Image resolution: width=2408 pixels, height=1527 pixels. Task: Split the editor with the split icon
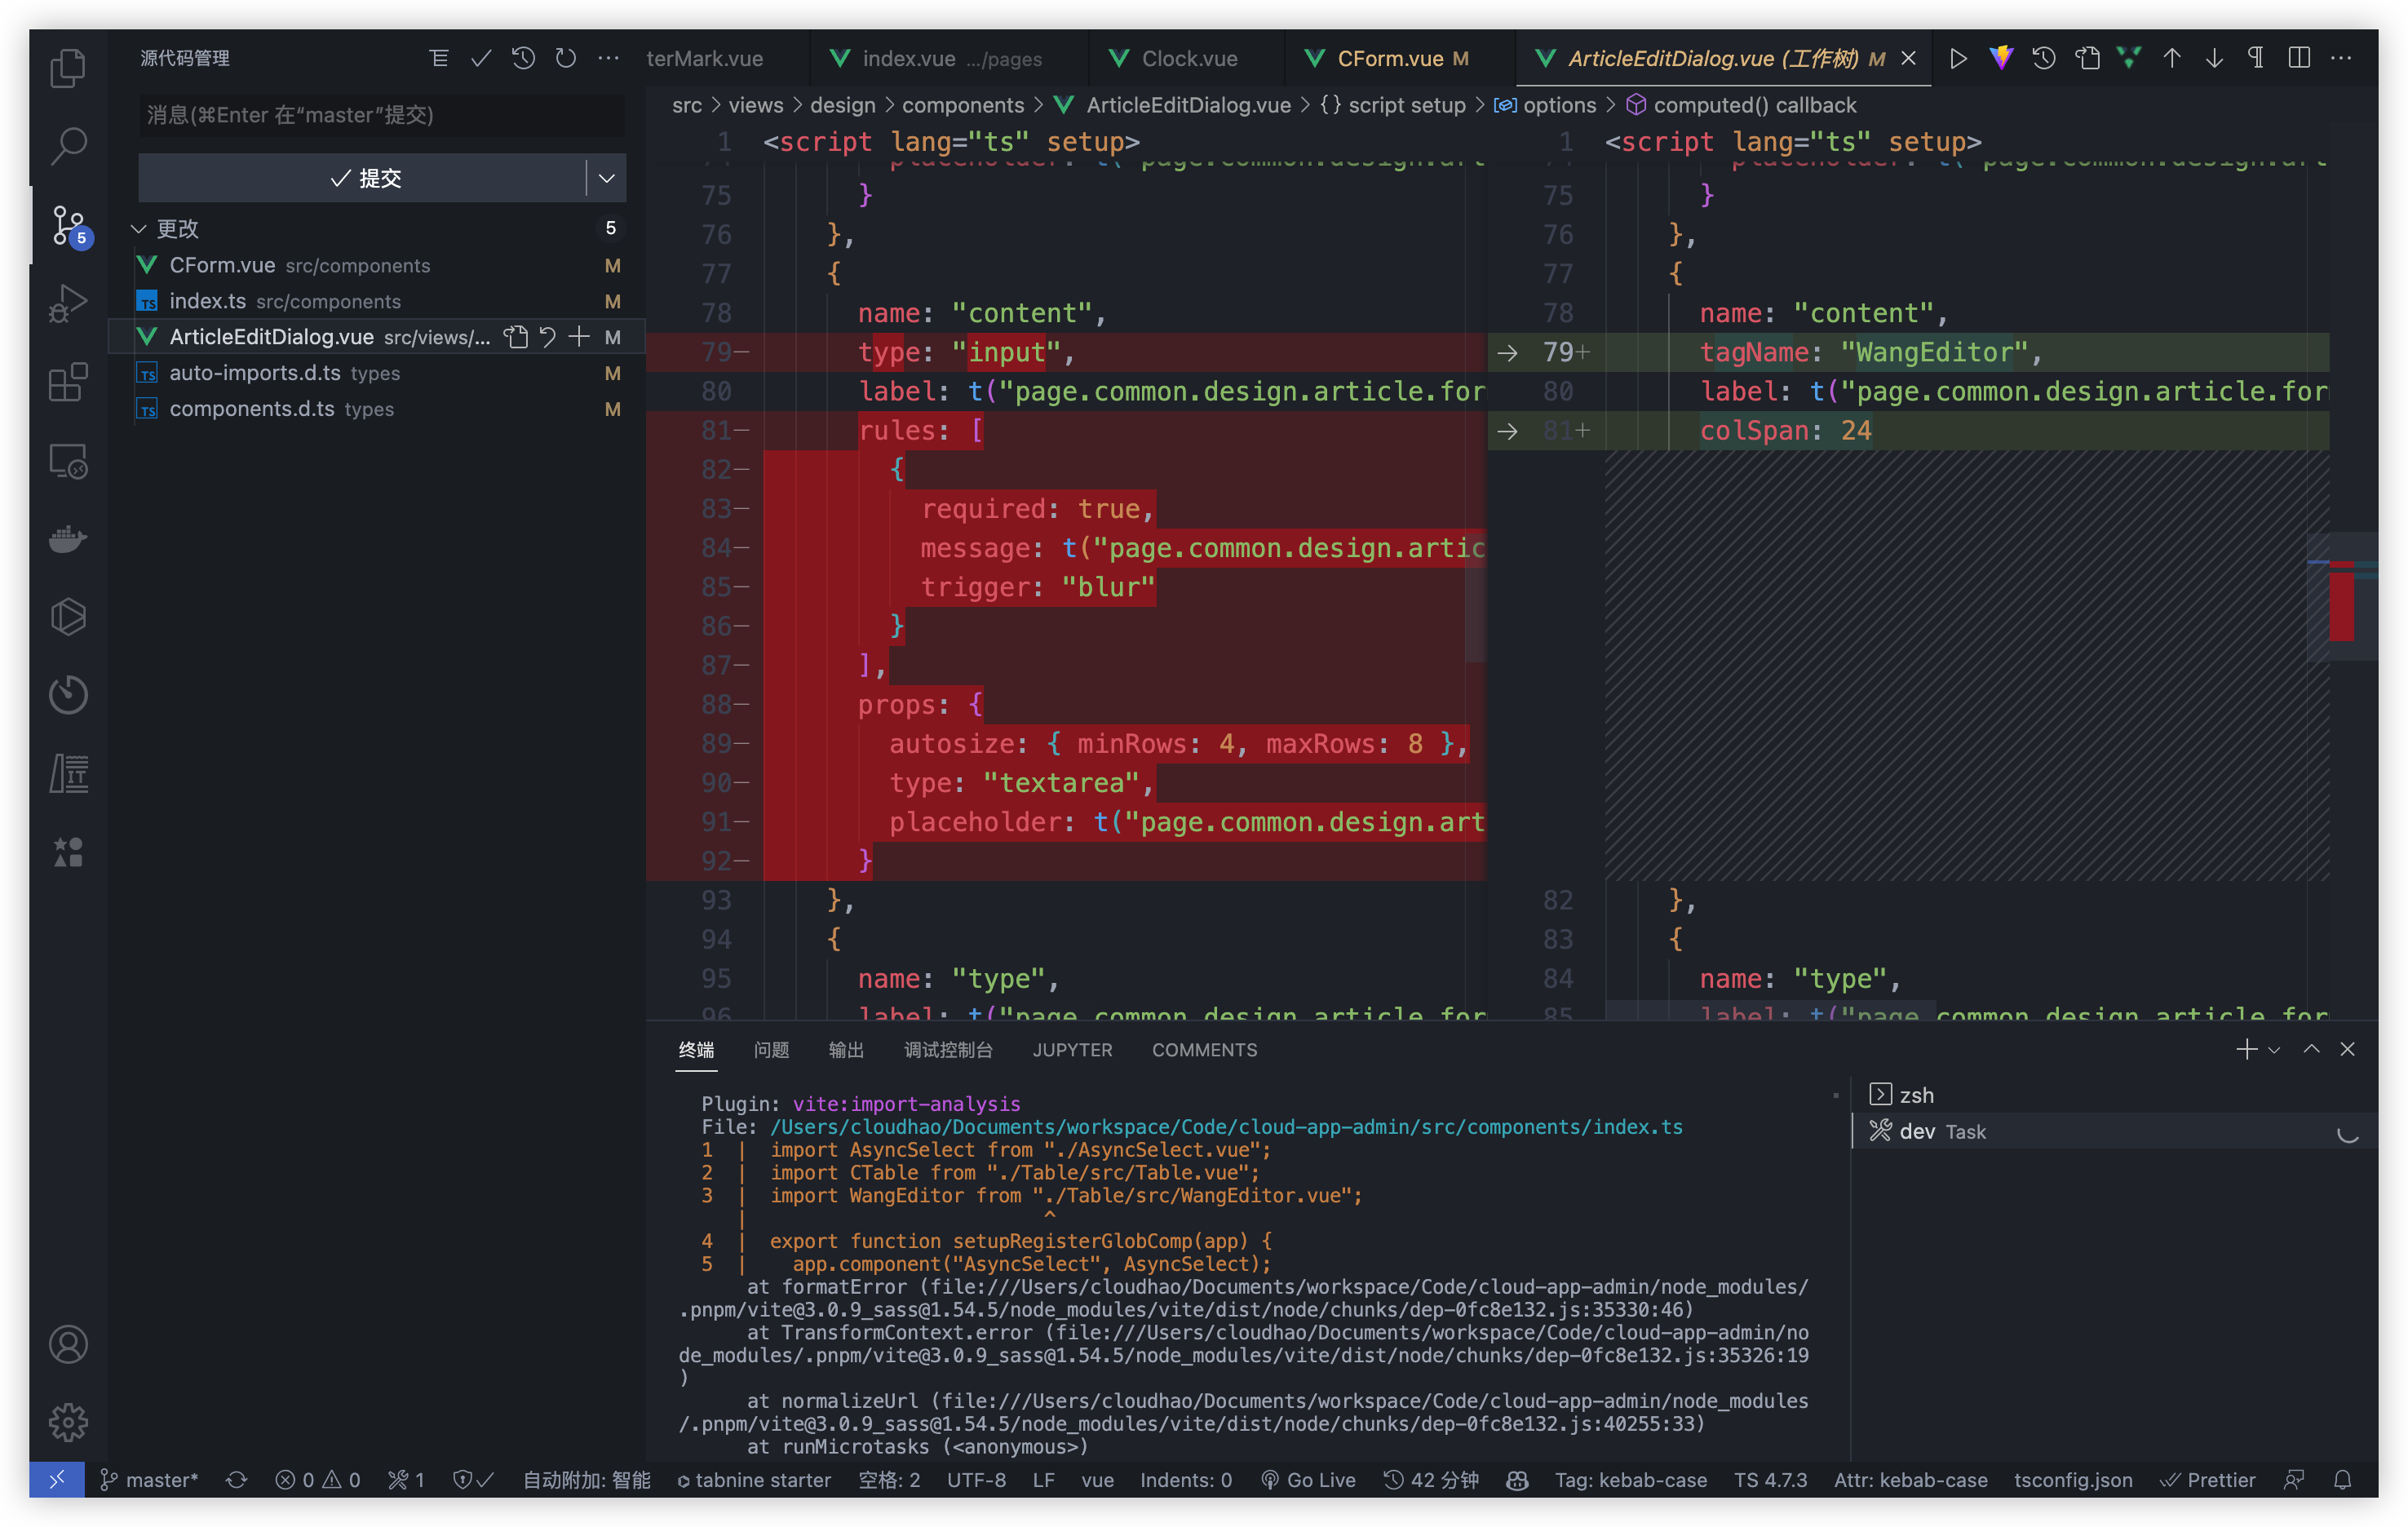(x=2297, y=58)
